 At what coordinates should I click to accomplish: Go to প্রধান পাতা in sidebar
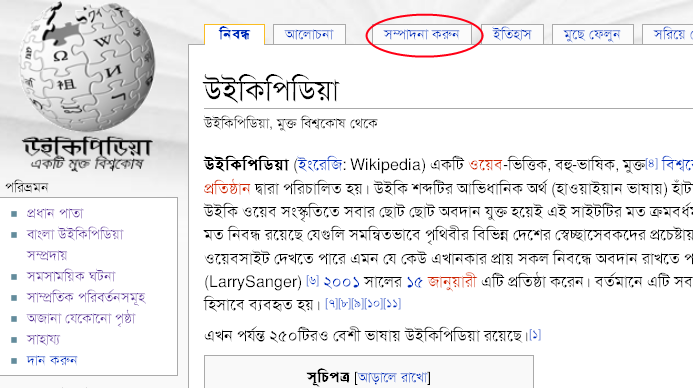point(55,213)
